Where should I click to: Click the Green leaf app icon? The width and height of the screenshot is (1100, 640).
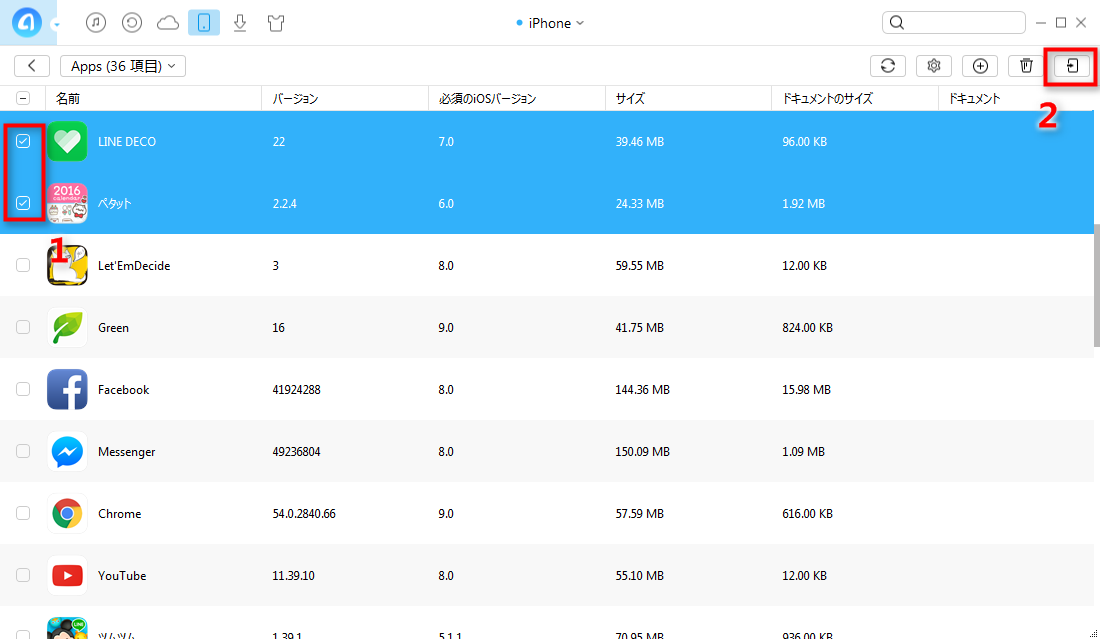click(67, 327)
